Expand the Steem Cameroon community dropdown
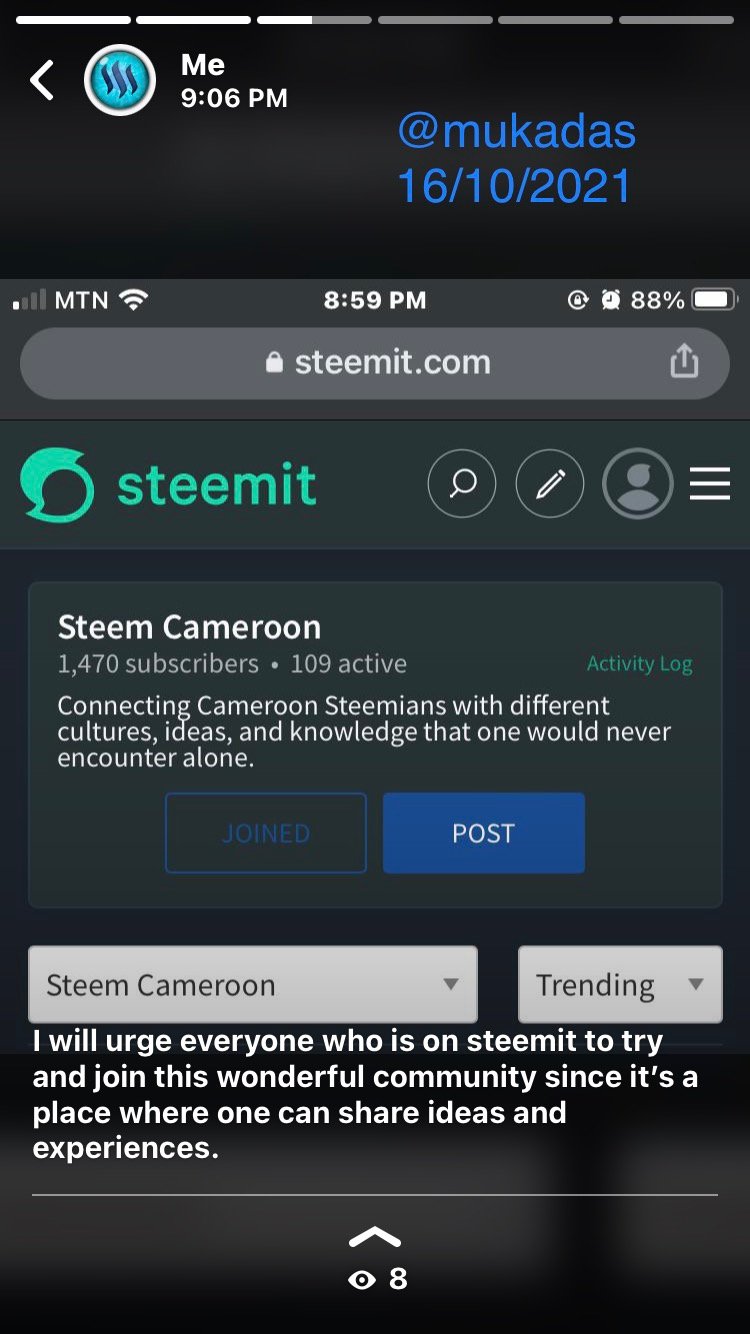This screenshot has height=1334, width=750. click(x=253, y=984)
